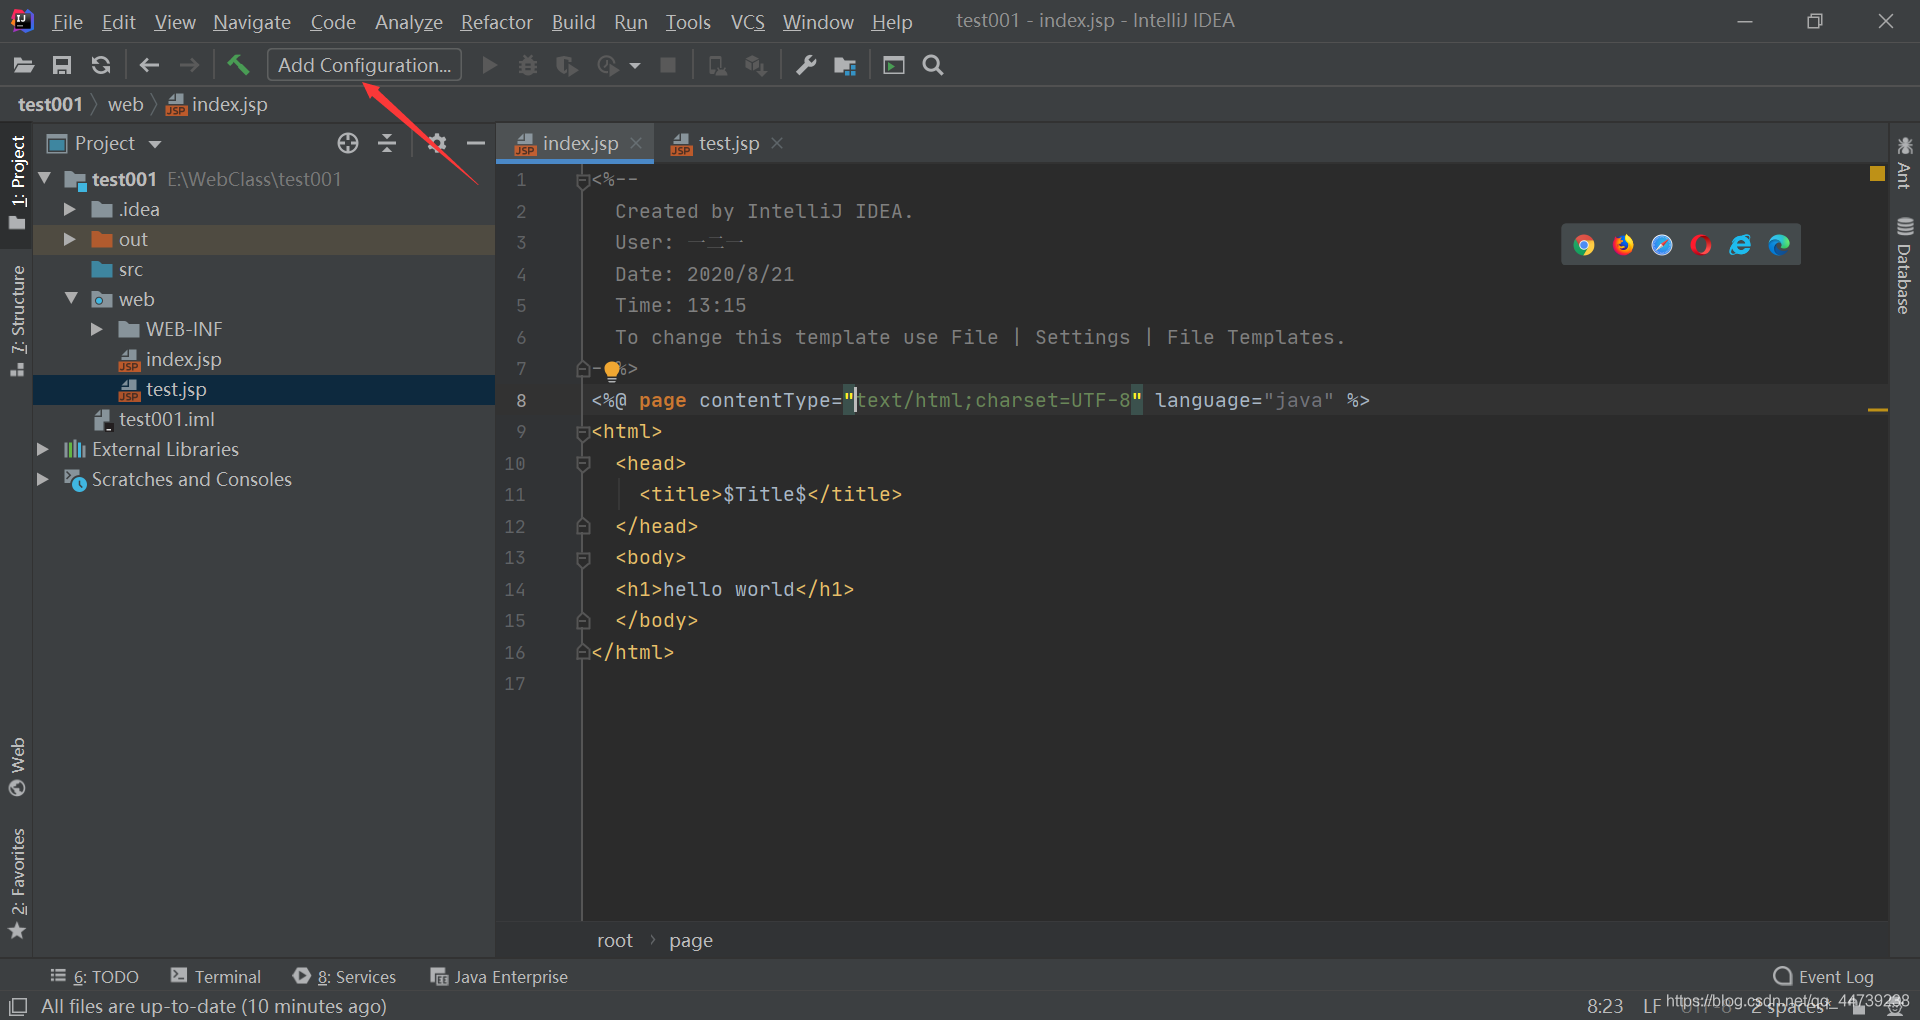Click the Synchronize refresh icon
This screenshot has height=1020, width=1920.
[x=101, y=65]
